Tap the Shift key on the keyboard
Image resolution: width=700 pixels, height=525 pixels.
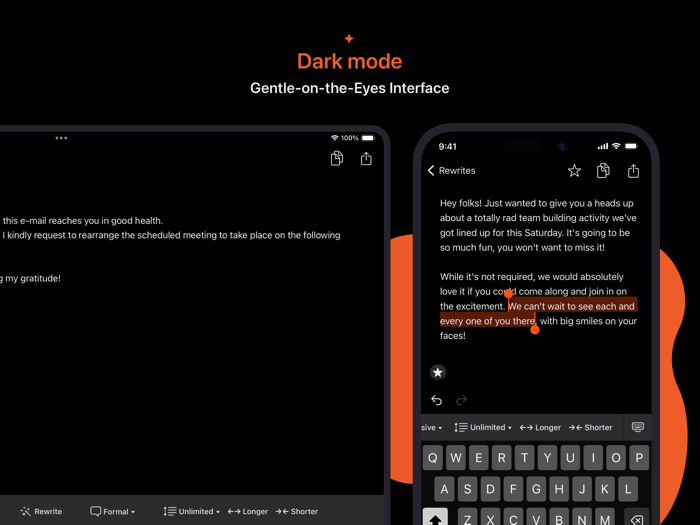click(435, 517)
